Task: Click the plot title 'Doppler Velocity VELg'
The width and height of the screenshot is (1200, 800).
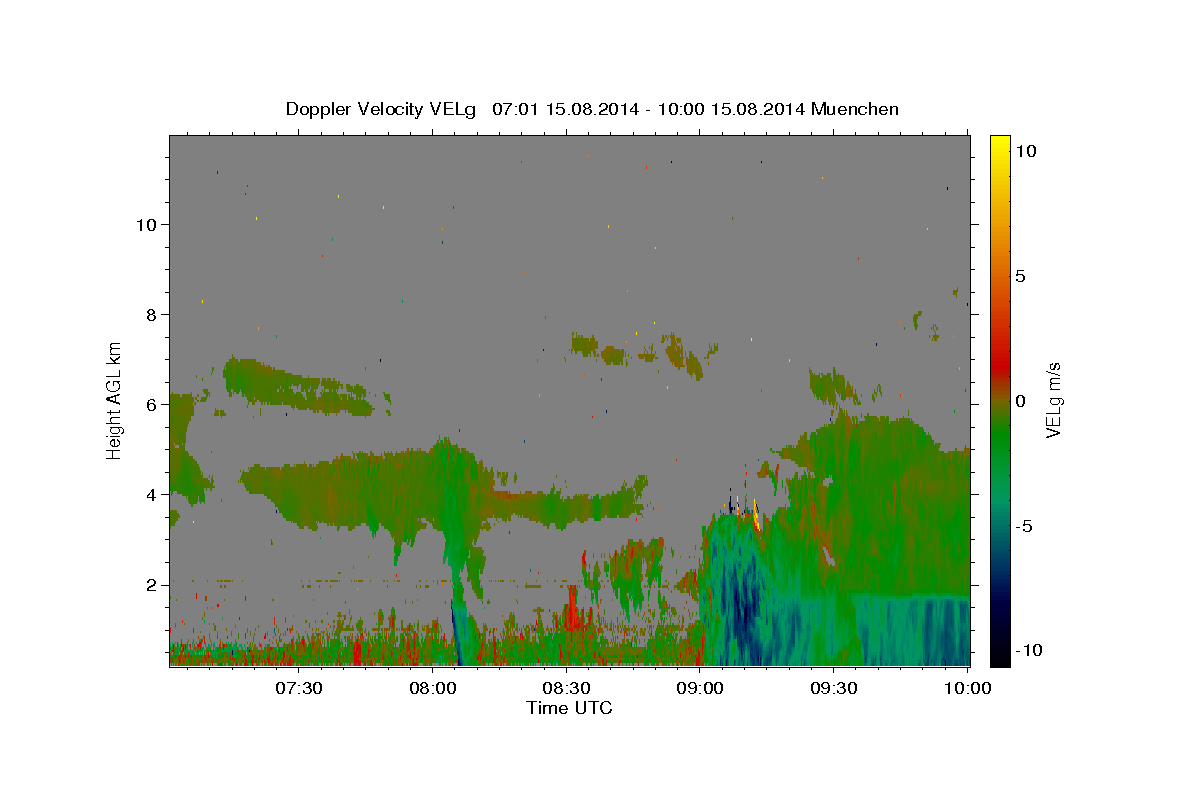Action: (x=383, y=109)
